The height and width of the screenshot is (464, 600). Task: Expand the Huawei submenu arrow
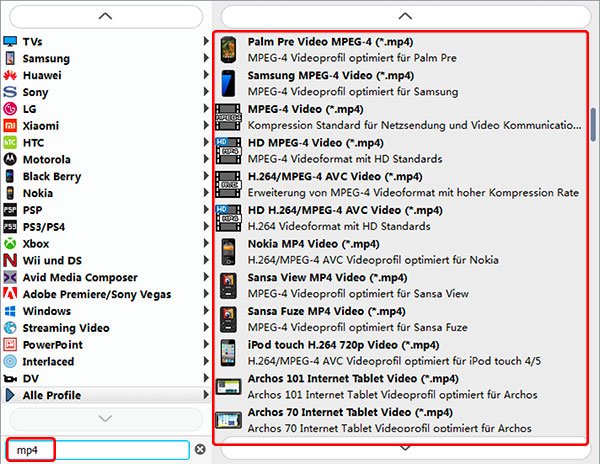point(206,75)
